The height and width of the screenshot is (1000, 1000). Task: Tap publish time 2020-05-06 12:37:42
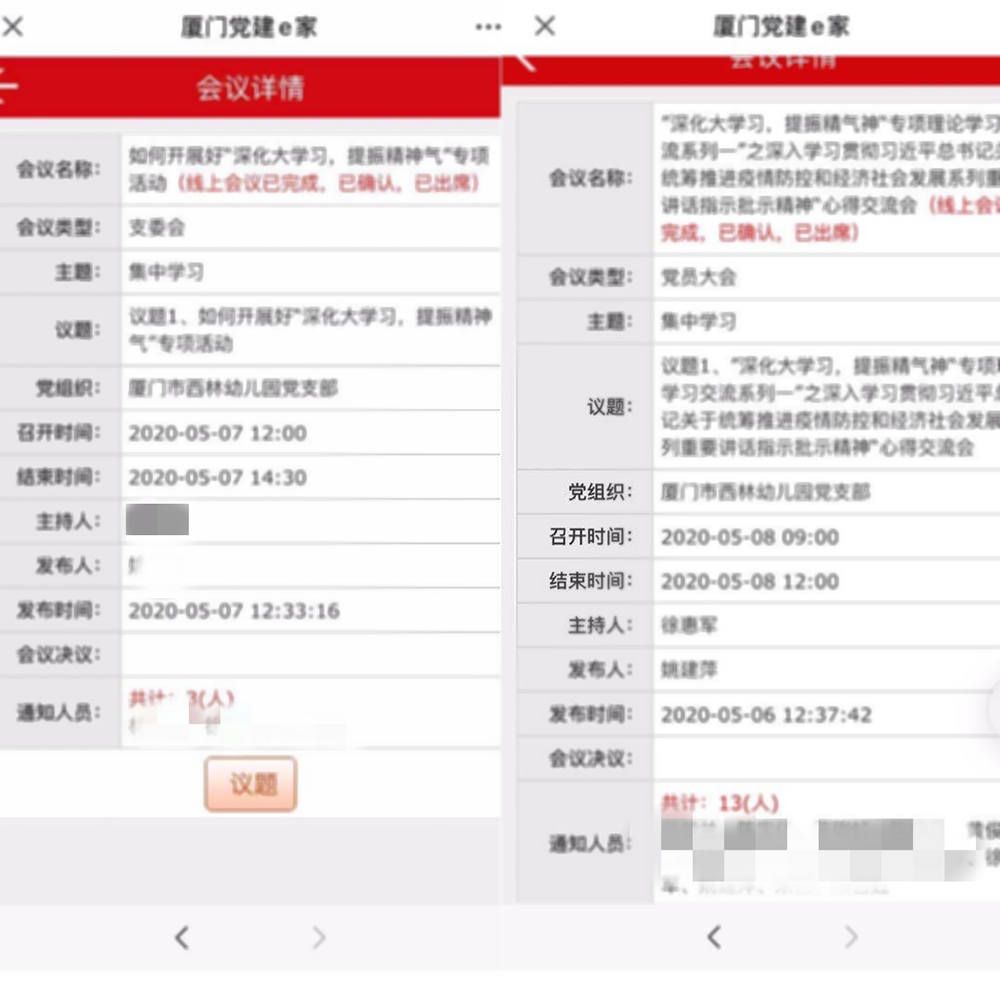click(766, 715)
